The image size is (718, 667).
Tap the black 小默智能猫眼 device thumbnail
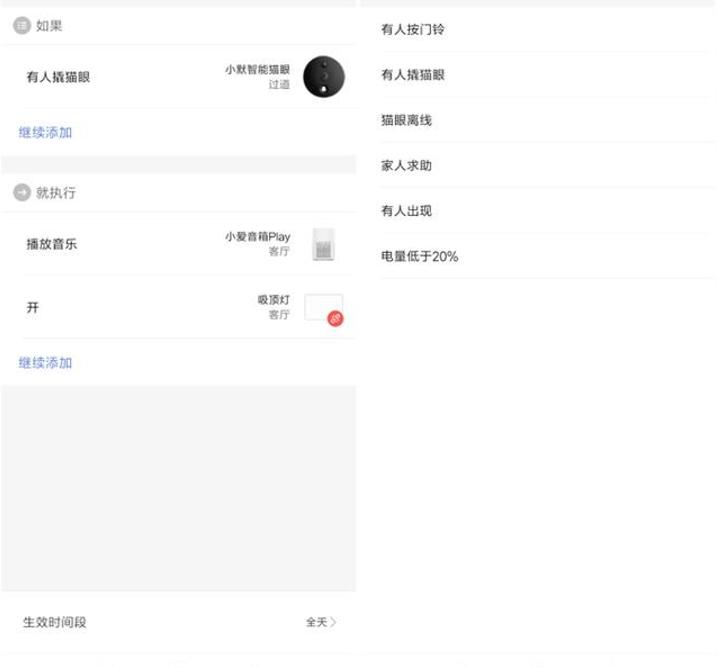[x=324, y=77]
